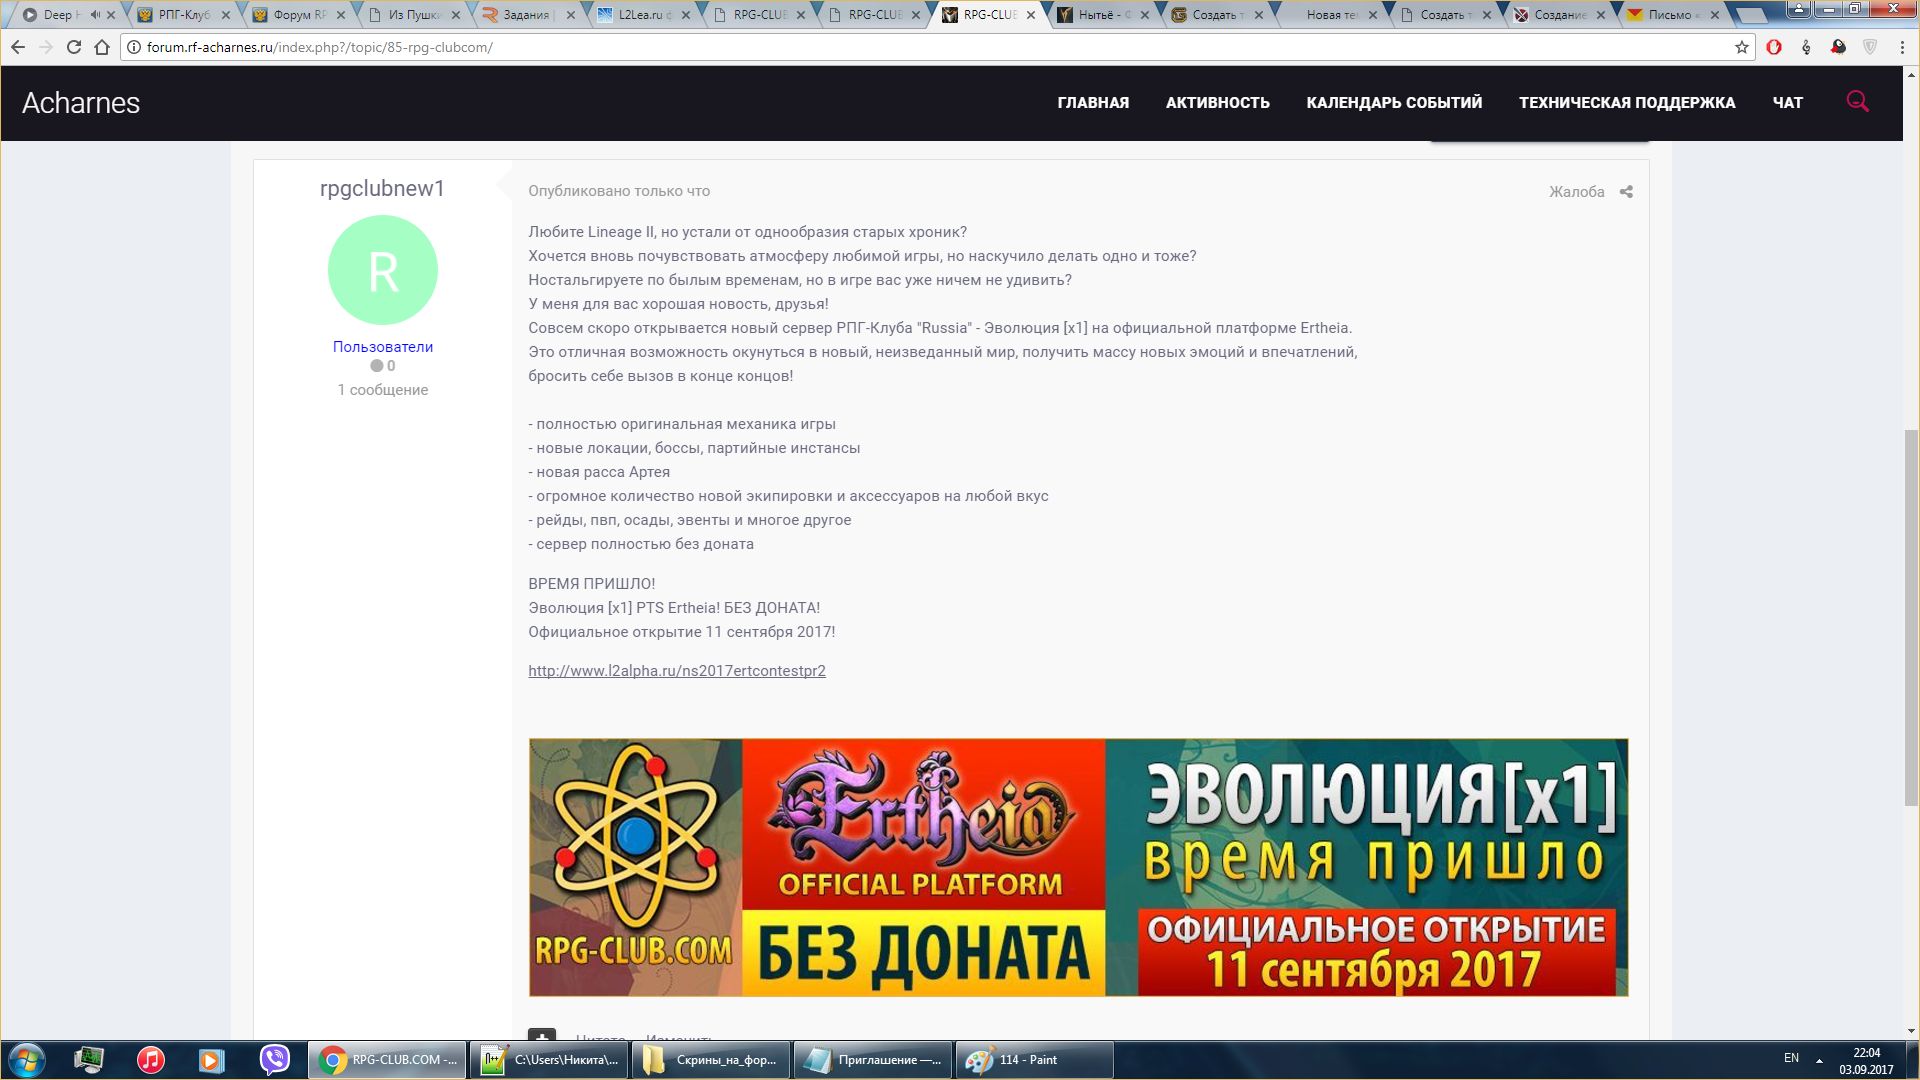This screenshot has height=1080, width=1920.
Task: Click the rpgclubnew1 avatar circle
Action: pyautogui.click(x=383, y=270)
